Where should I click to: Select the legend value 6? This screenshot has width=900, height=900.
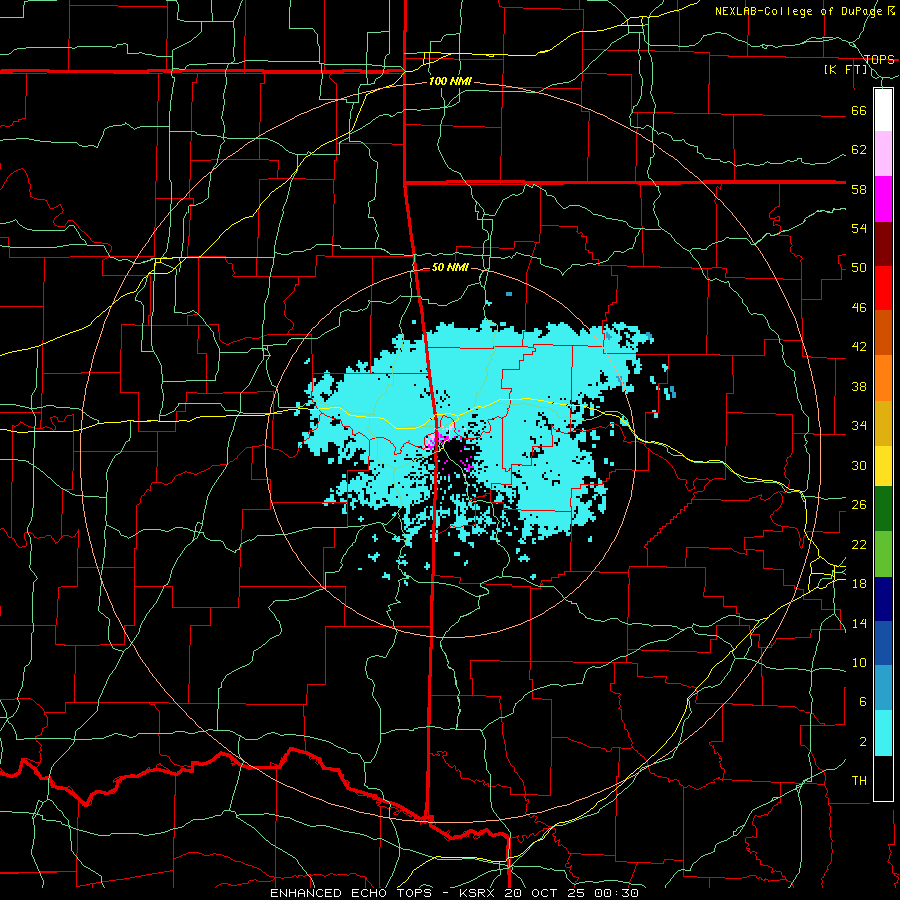[863, 701]
